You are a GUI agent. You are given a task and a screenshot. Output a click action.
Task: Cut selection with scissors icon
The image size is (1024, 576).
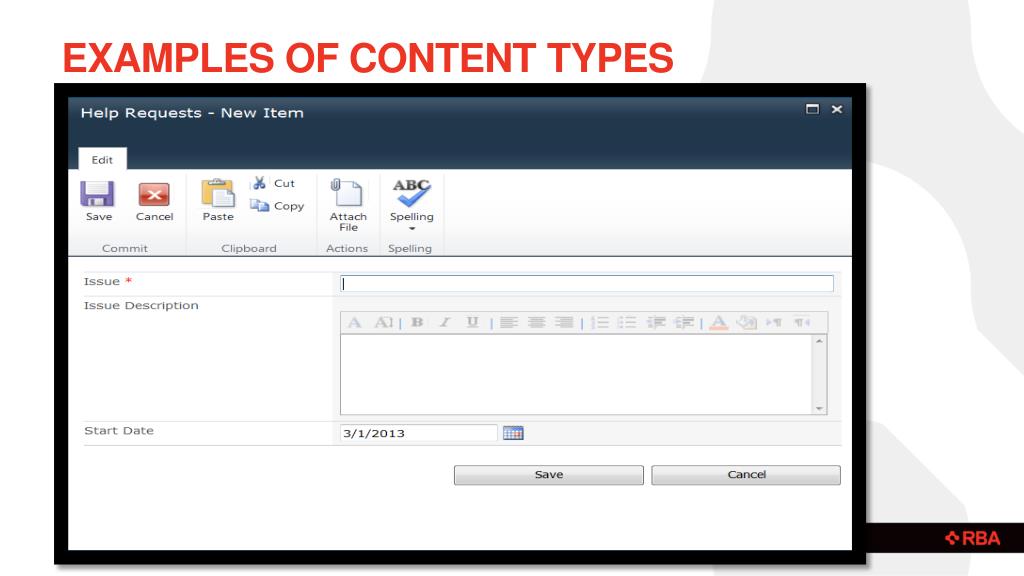pyautogui.click(x=259, y=183)
